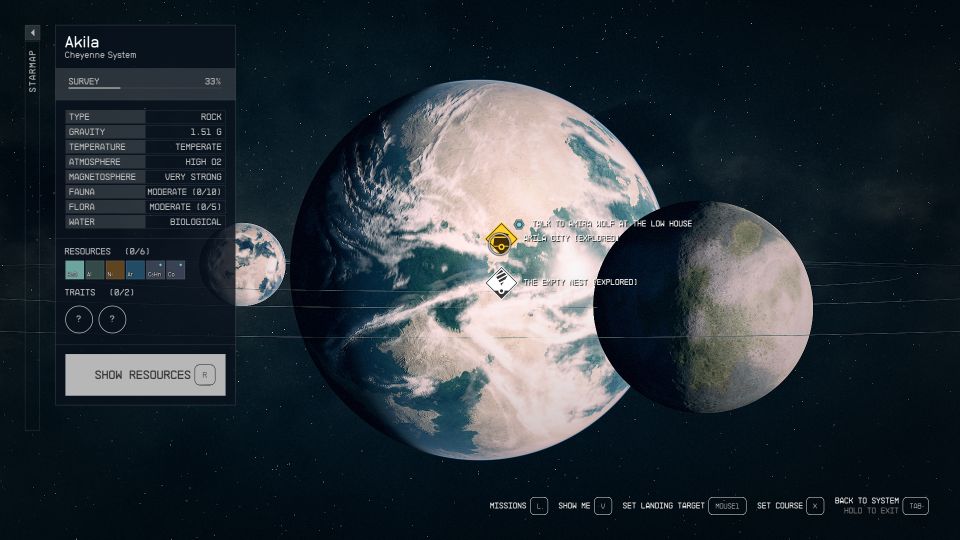Click the Type row showing Rock

(x=145, y=117)
